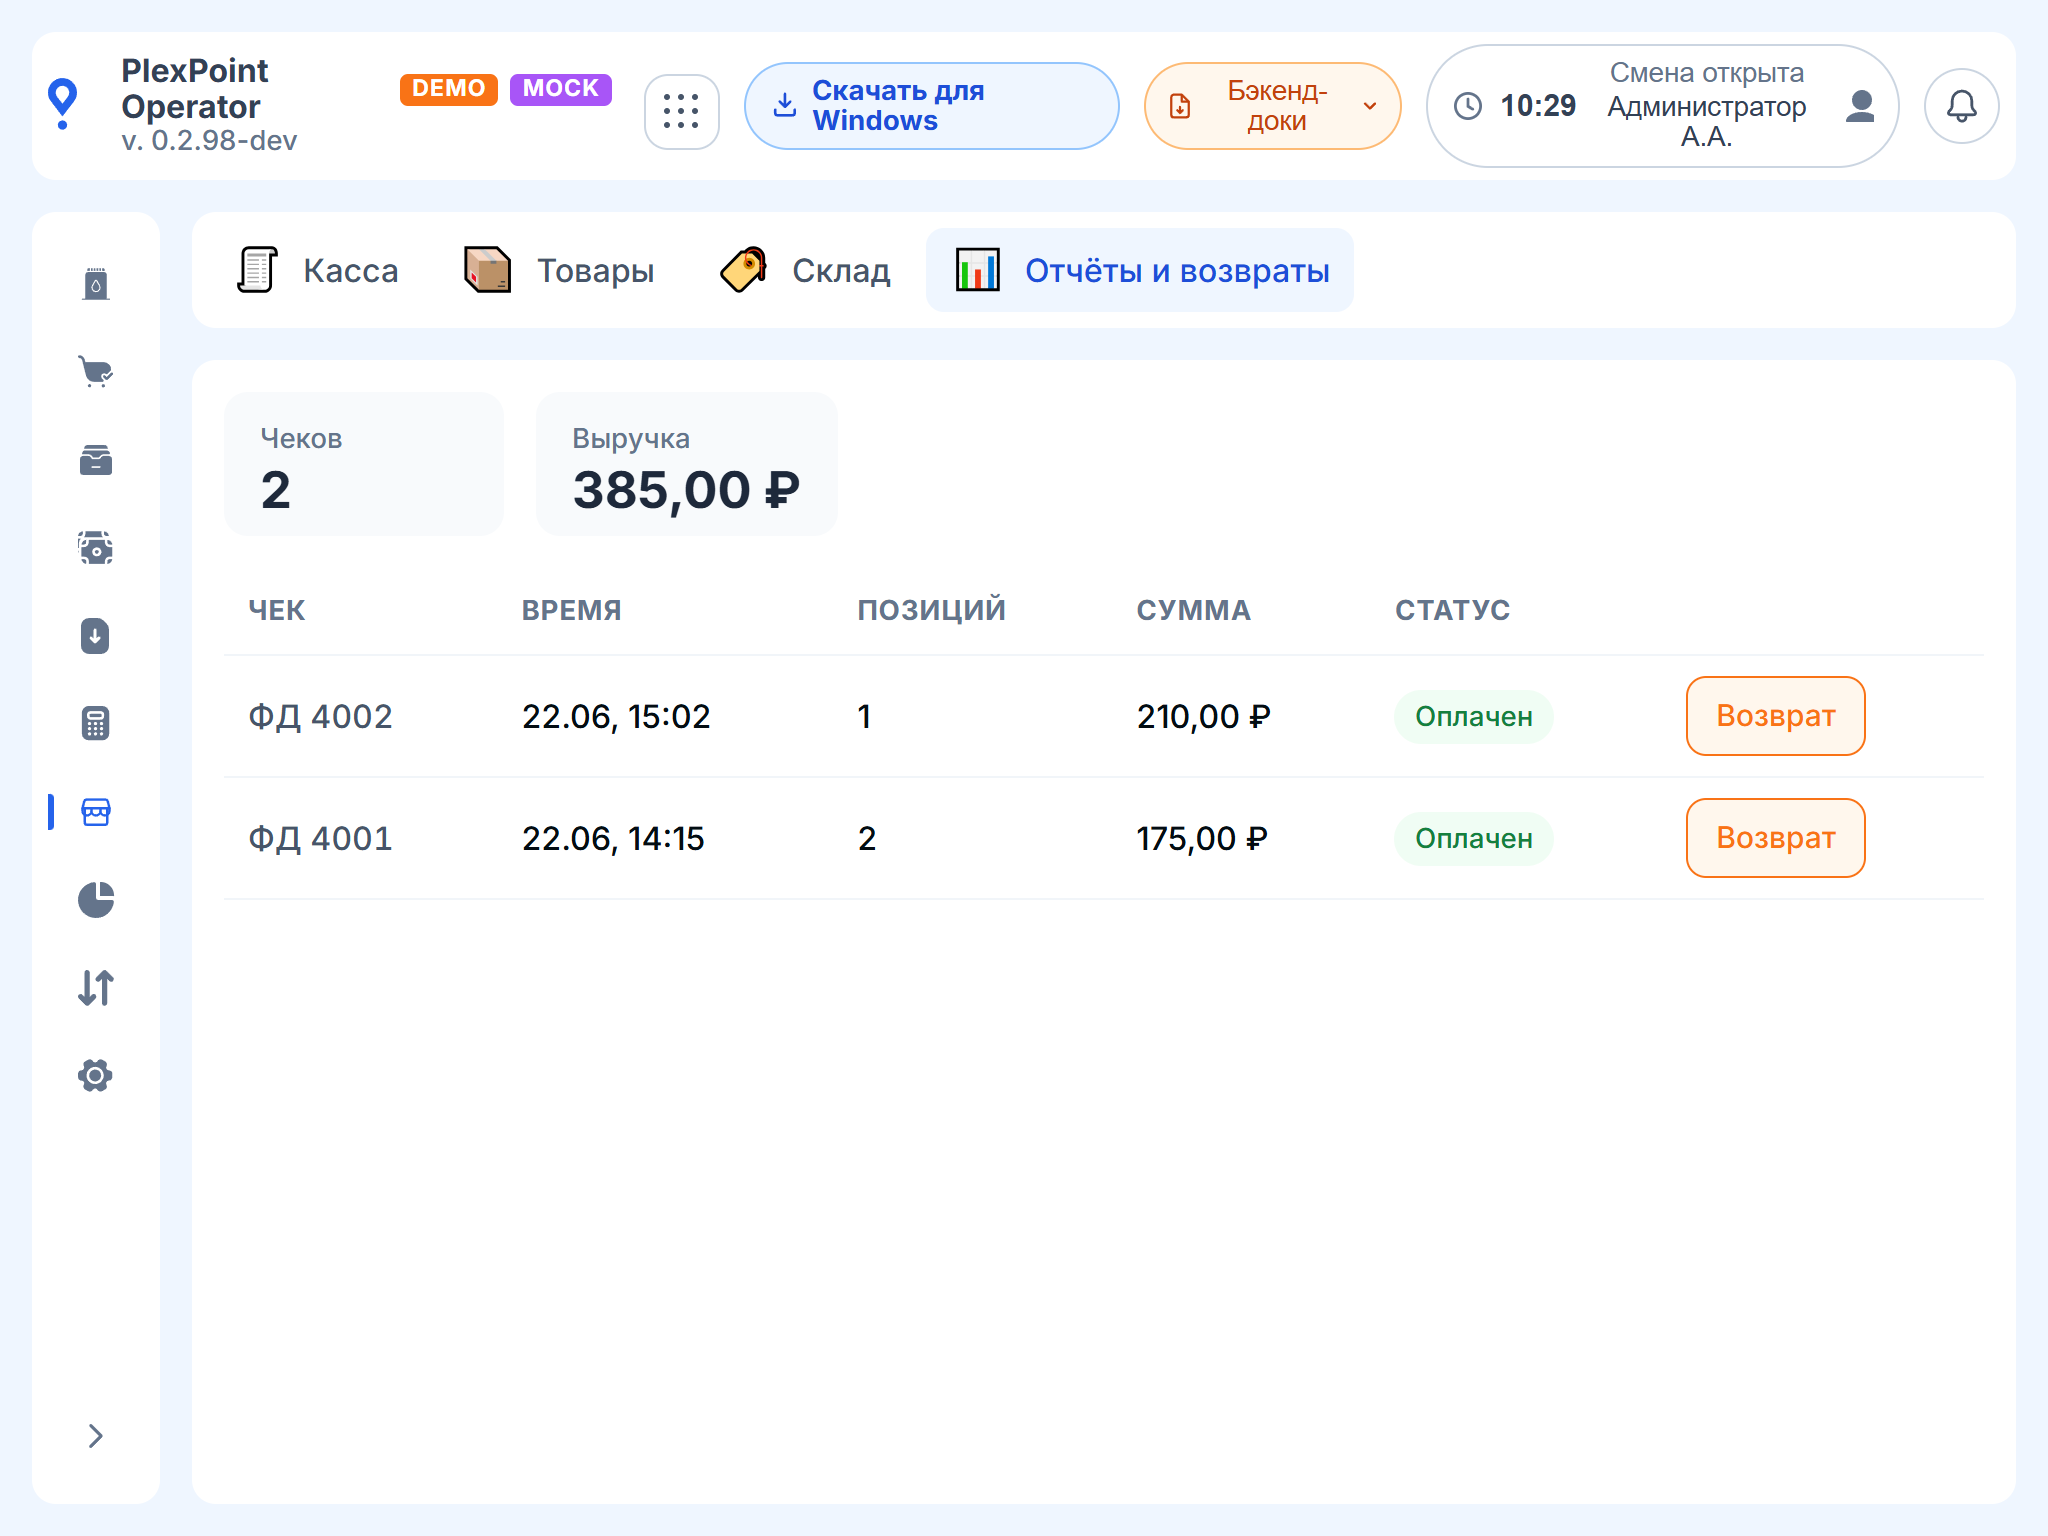The height and width of the screenshot is (1536, 2048).
Task: Select the ФД 4001 receipt cell
Action: [320, 838]
